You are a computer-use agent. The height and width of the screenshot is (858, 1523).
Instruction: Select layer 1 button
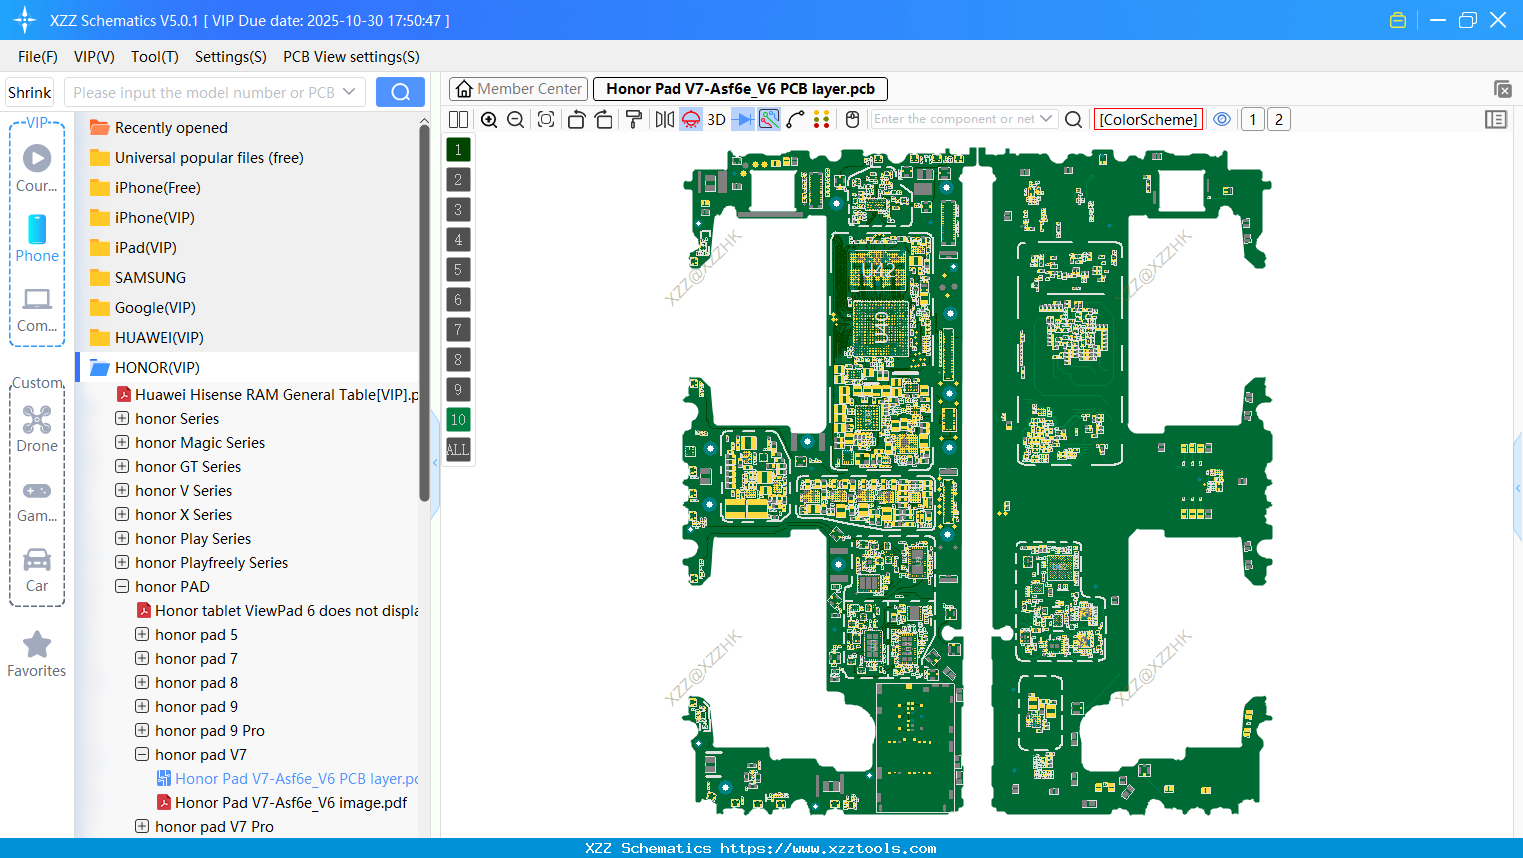pyautogui.click(x=458, y=150)
